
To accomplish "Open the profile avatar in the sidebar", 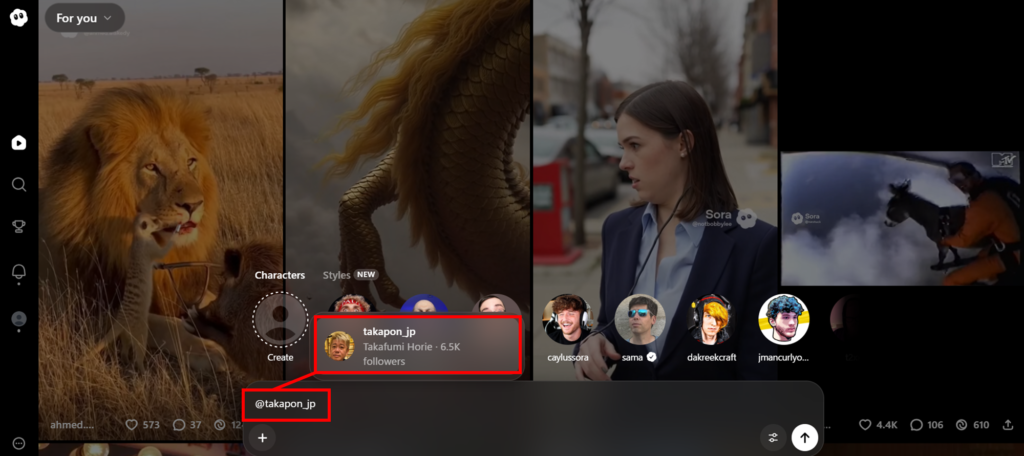I will point(18,320).
